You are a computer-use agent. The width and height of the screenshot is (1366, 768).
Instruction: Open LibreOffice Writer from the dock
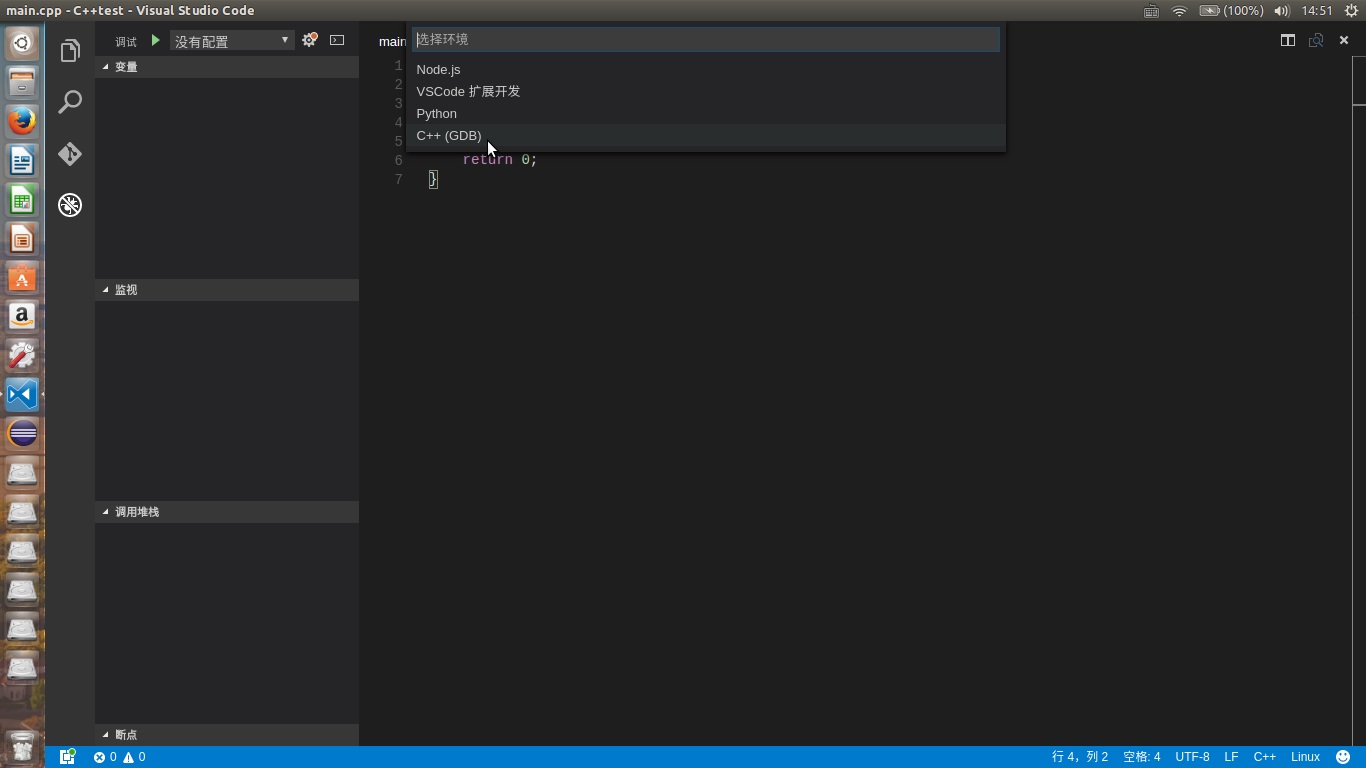[x=22, y=160]
